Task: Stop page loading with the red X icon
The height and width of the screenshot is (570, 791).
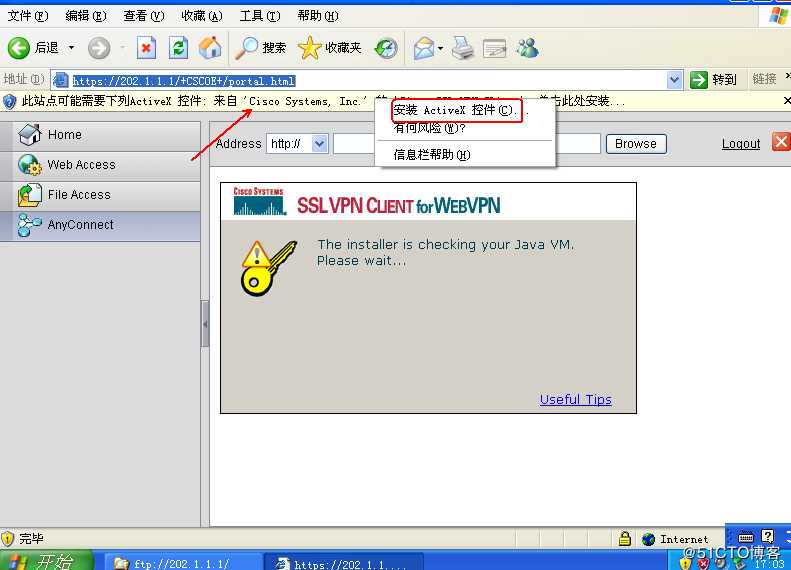Action: pos(146,48)
